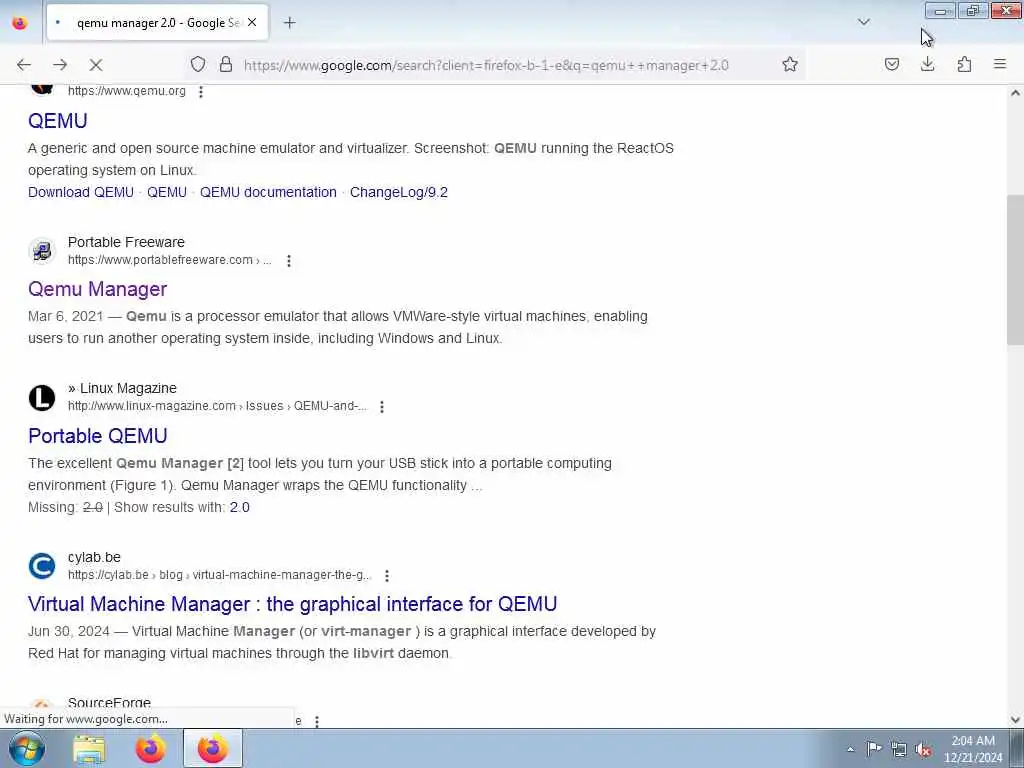Image resolution: width=1024 pixels, height=768 pixels.
Task: Open the taskbar clock and date
Action: pyautogui.click(x=973, y=749)
